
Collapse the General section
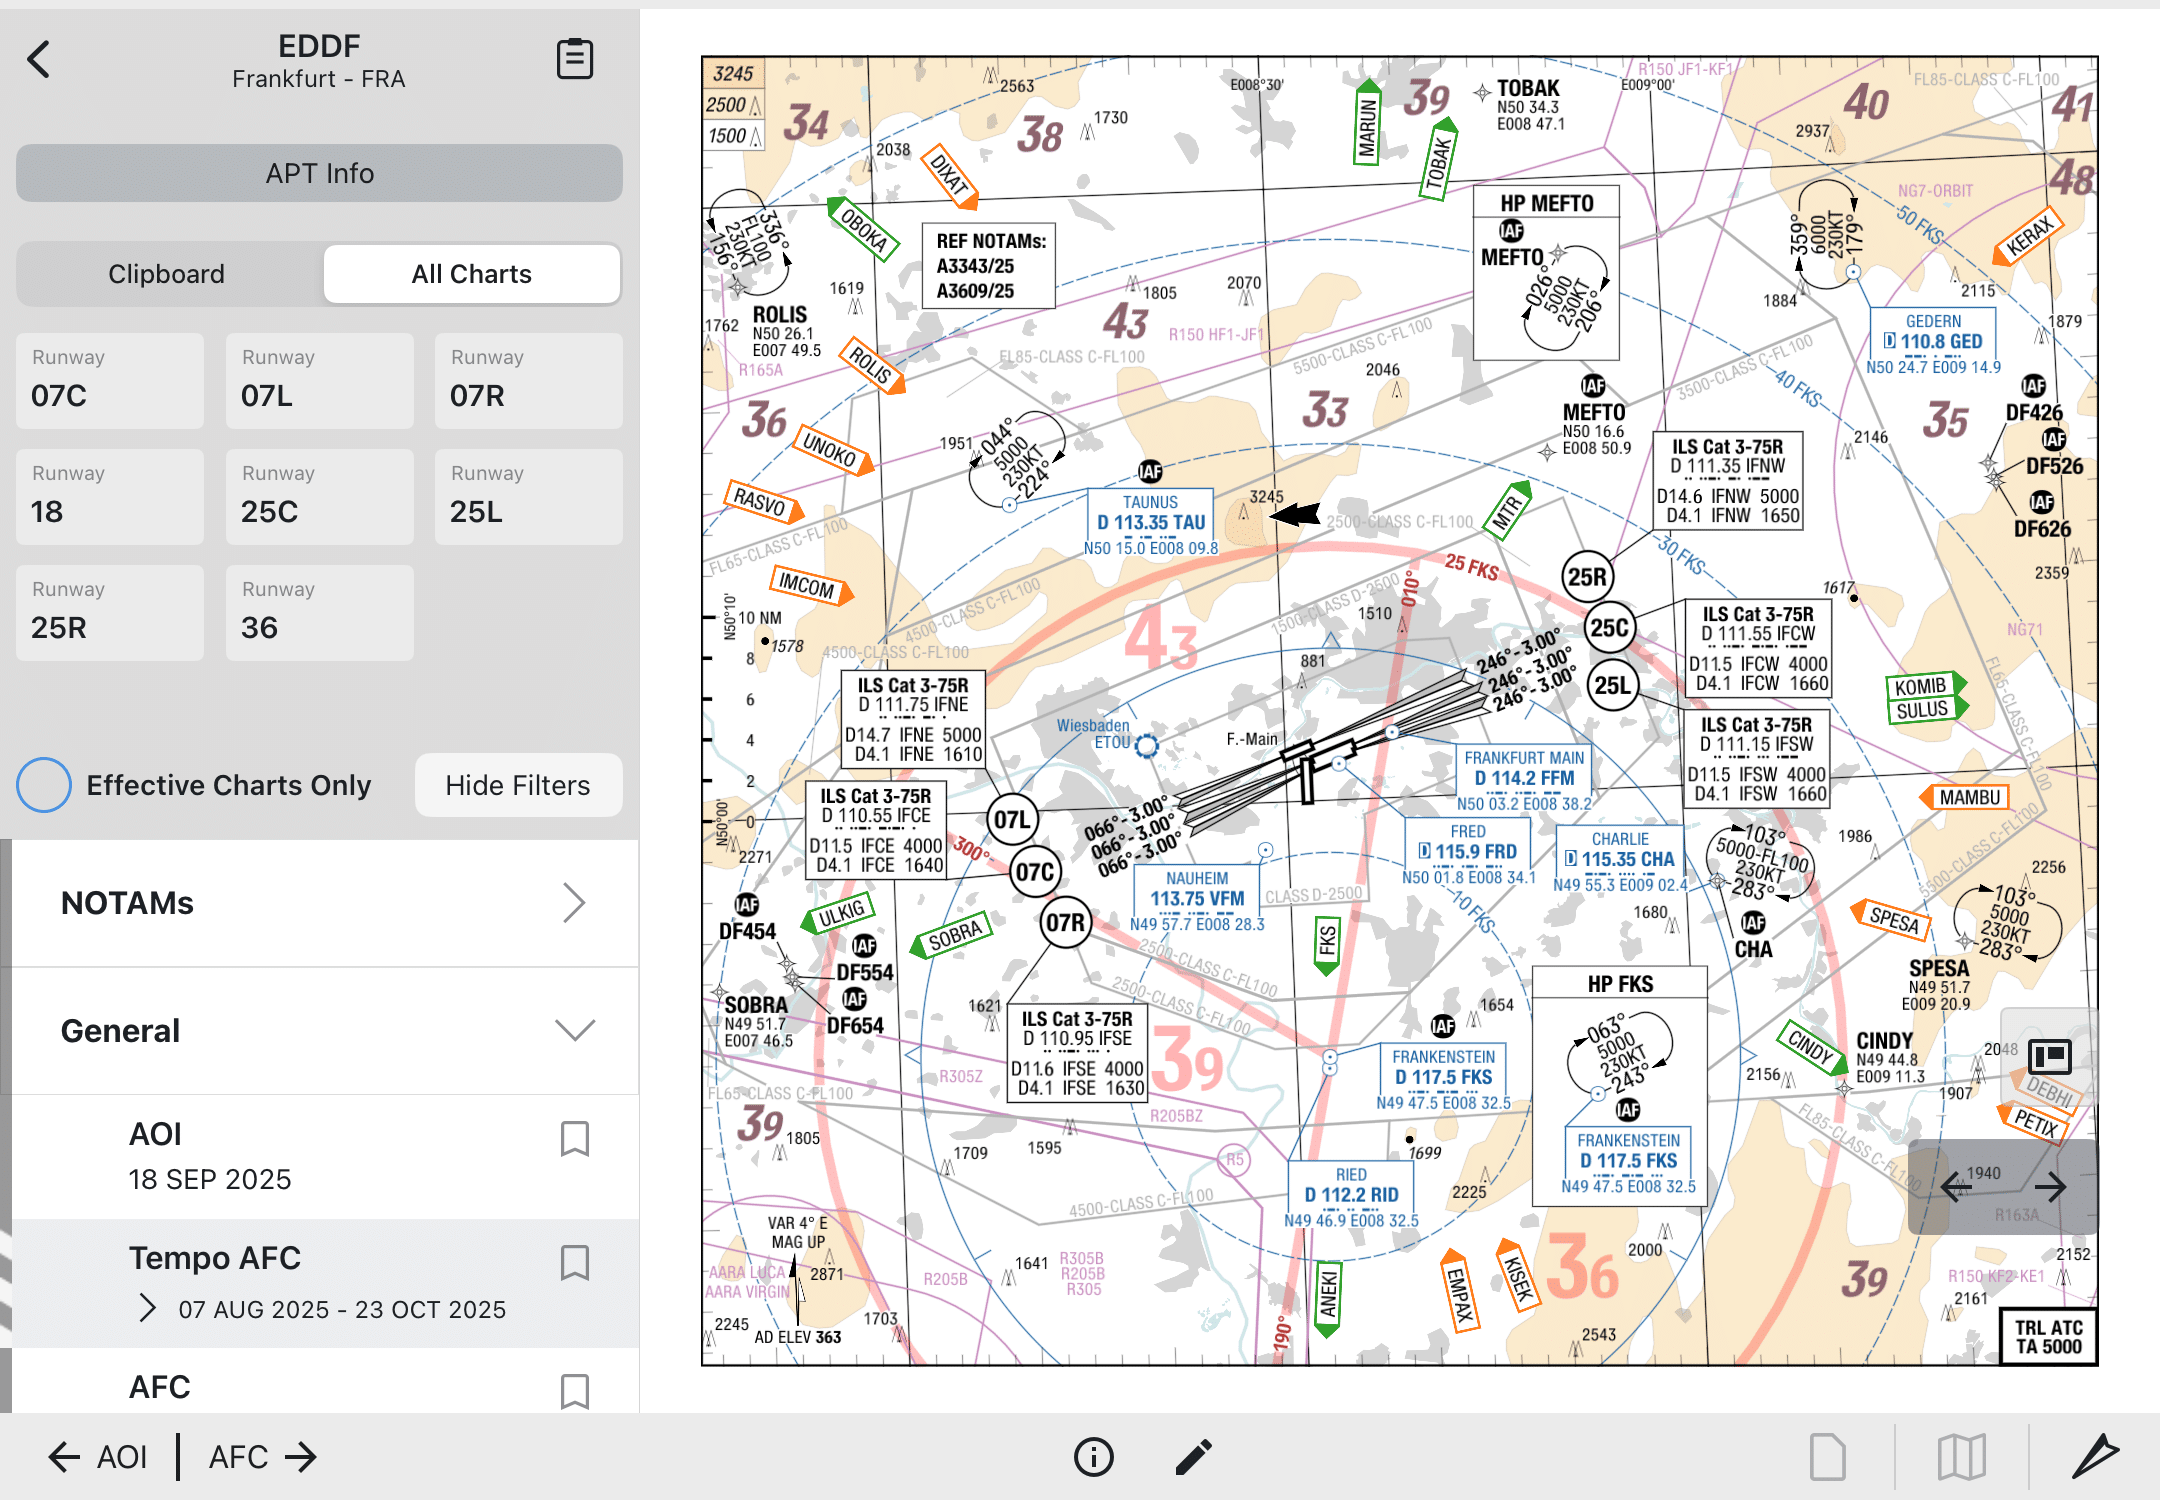tap(574, 1030)
